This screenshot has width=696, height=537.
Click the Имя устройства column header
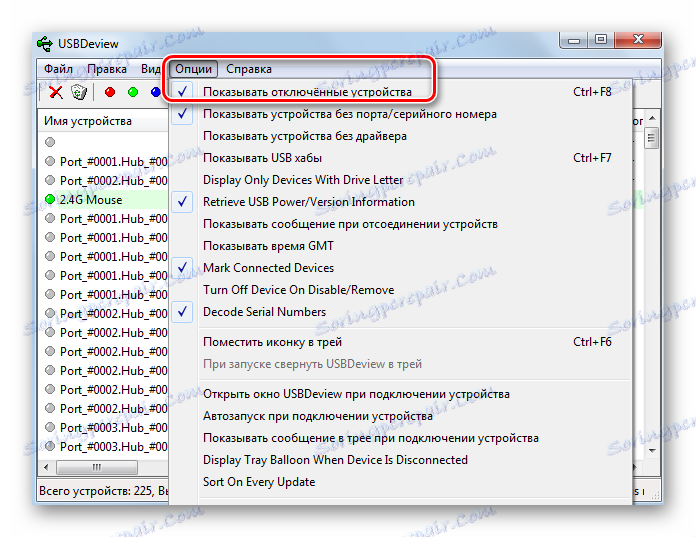point(104,121)
